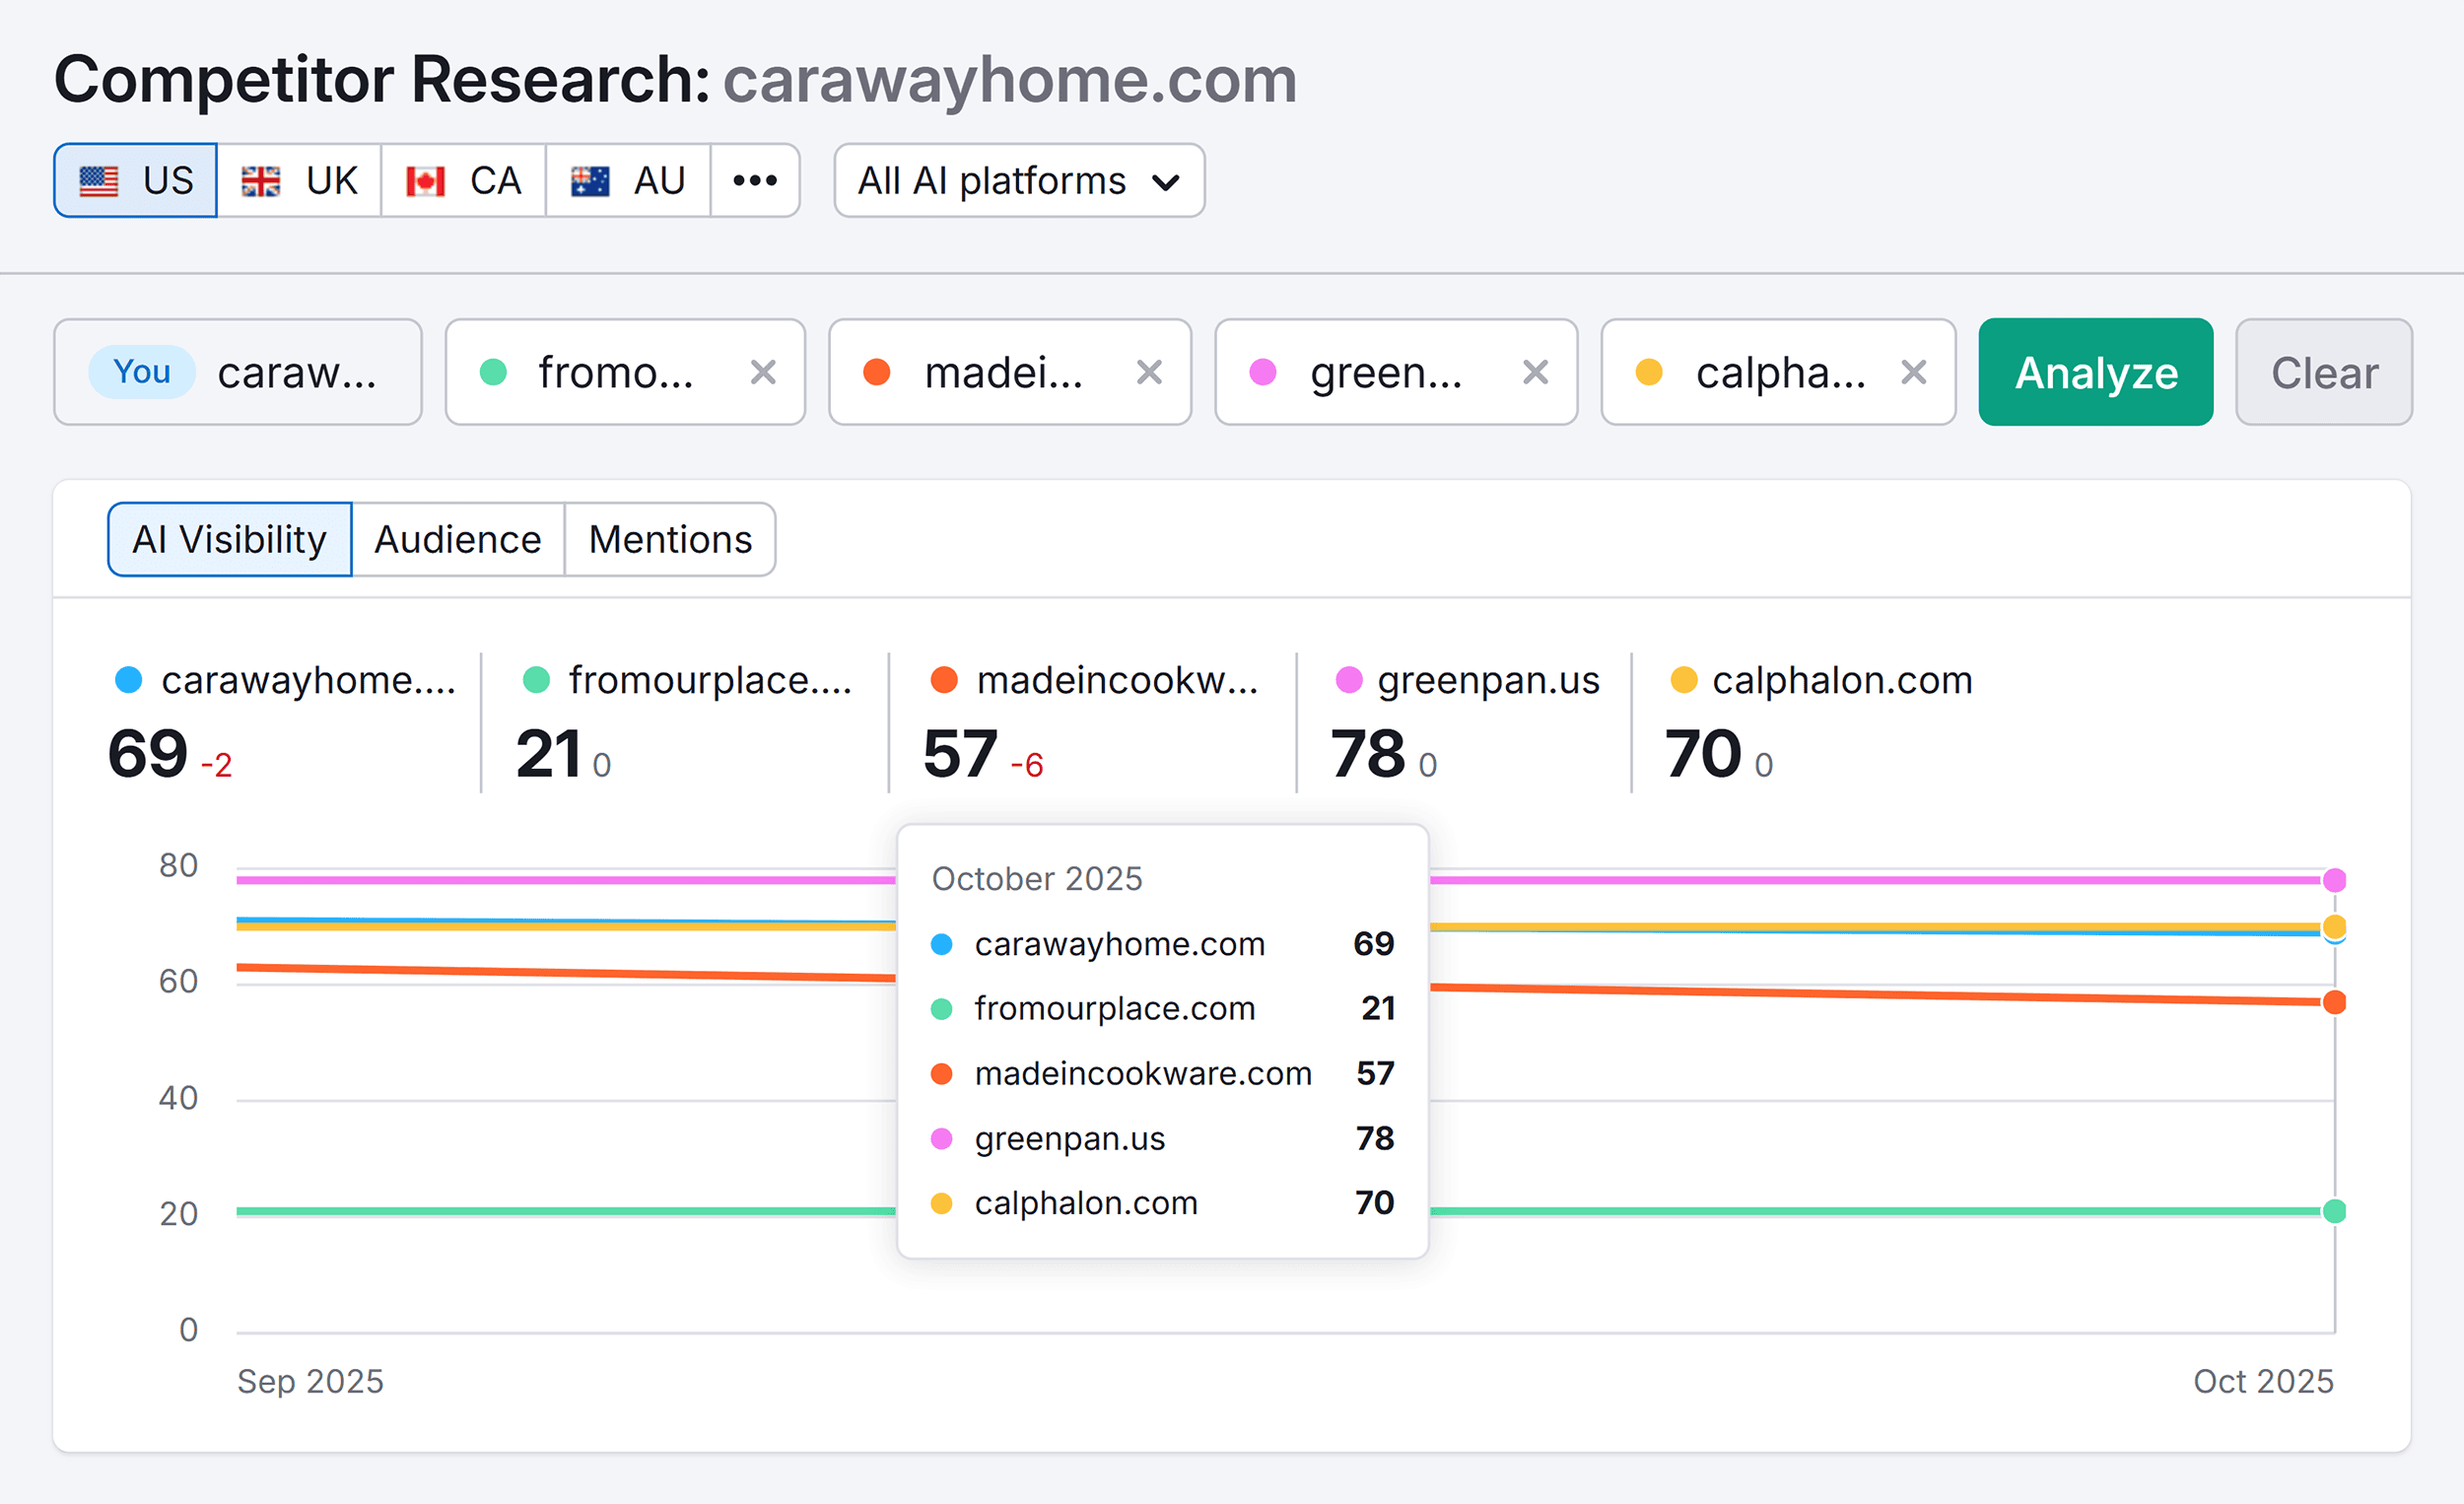The width and height of the screenshot is (2464, 1504).
Task: Click the yellow dot in the calphalon chip
Action: (x=1648, y=371)
